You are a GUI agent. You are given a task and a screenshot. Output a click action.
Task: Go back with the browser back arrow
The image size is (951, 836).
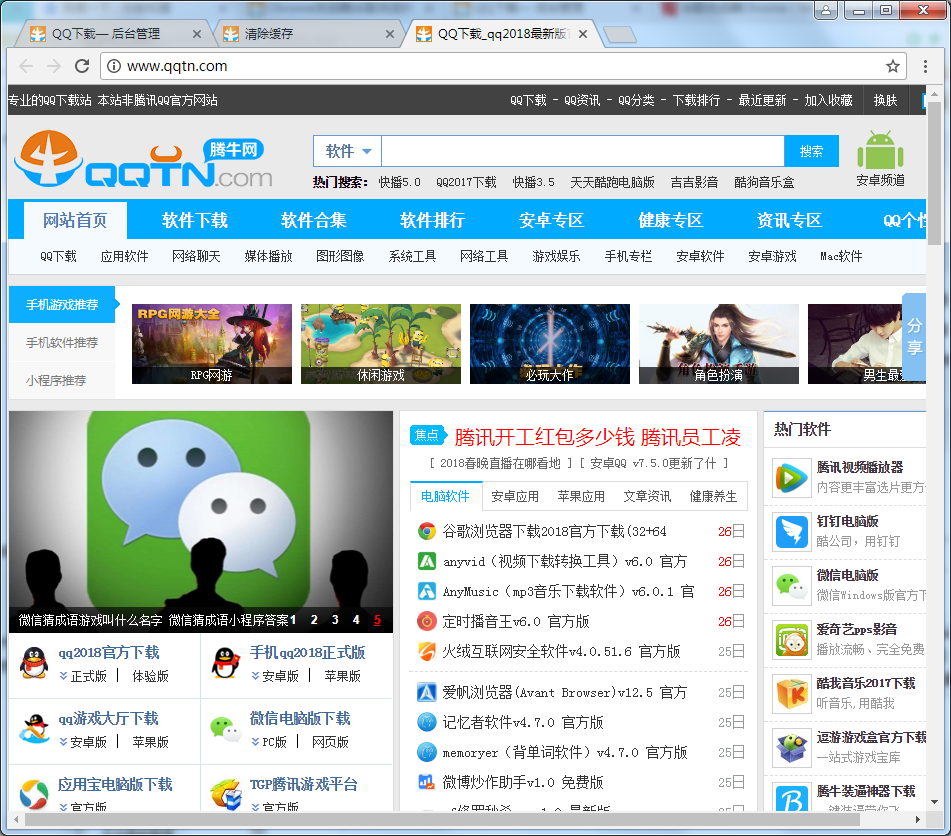point(26,66)
